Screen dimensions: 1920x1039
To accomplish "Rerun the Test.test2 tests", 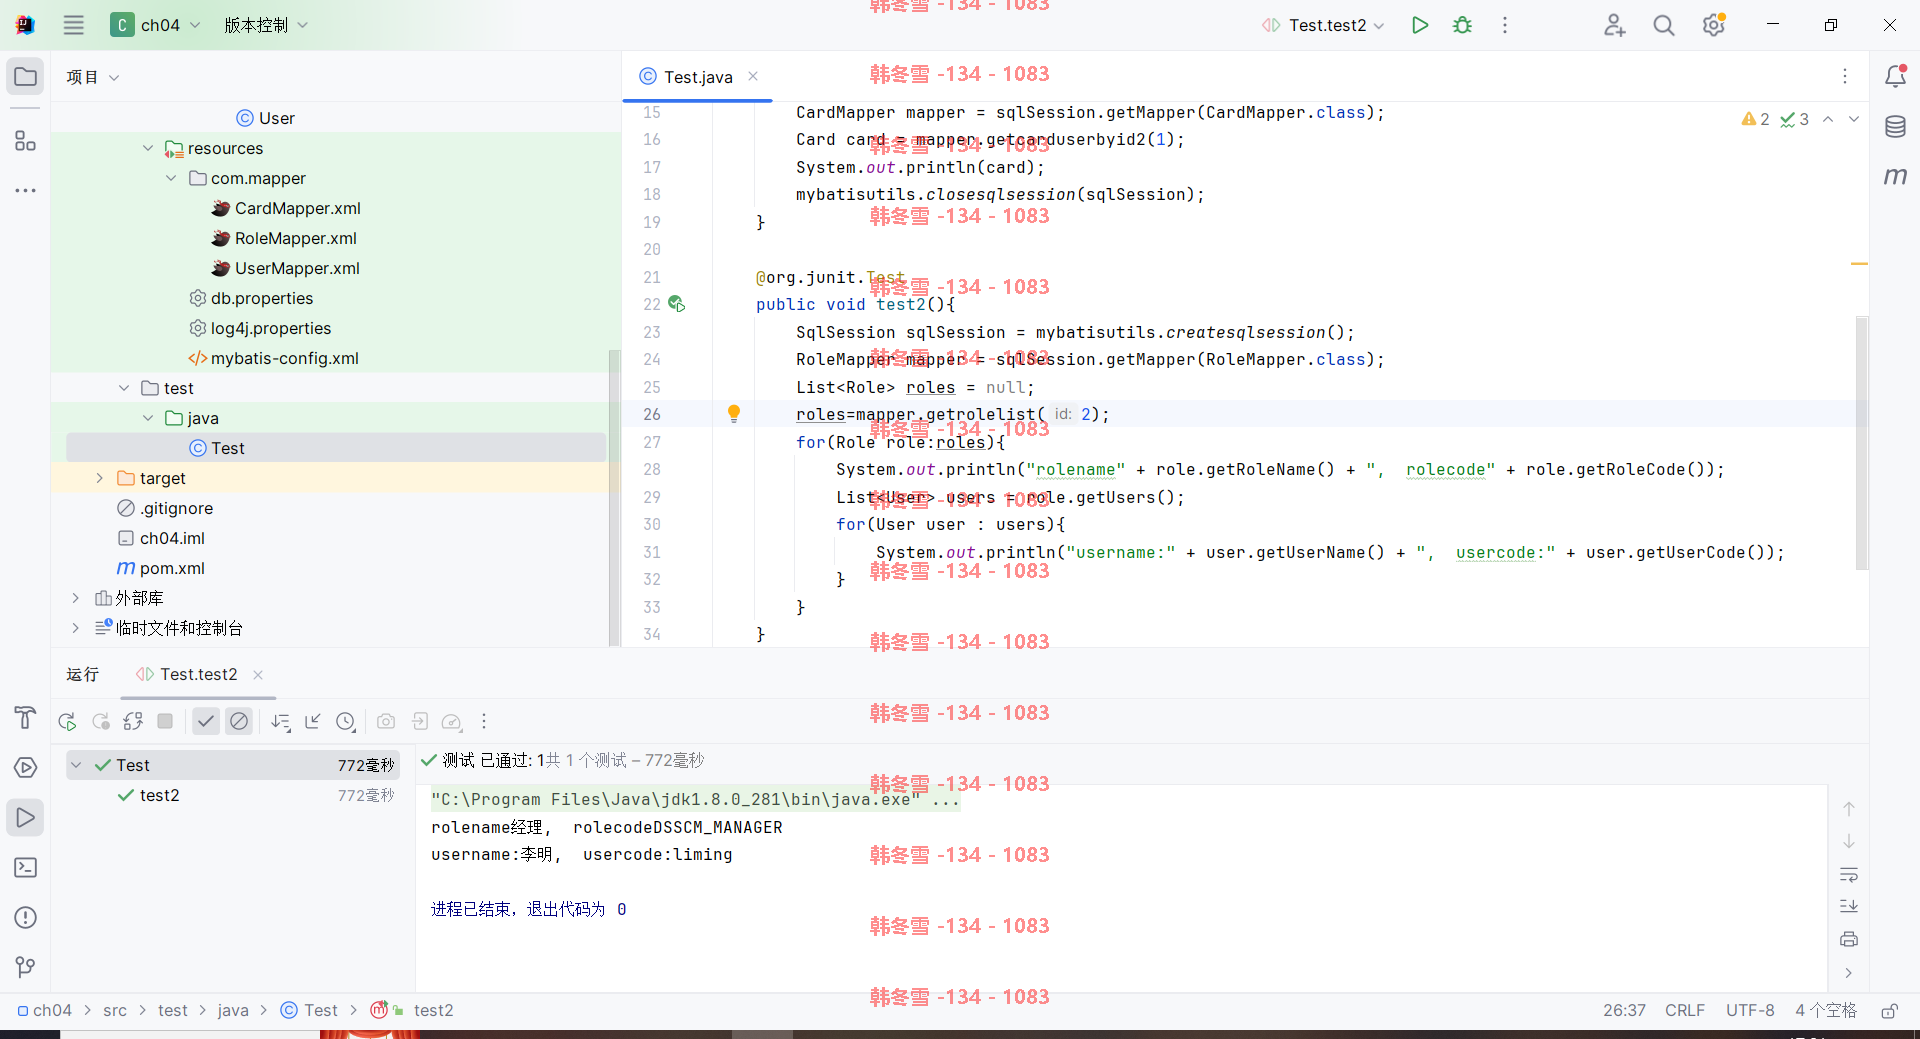I will tap(67, 721).
